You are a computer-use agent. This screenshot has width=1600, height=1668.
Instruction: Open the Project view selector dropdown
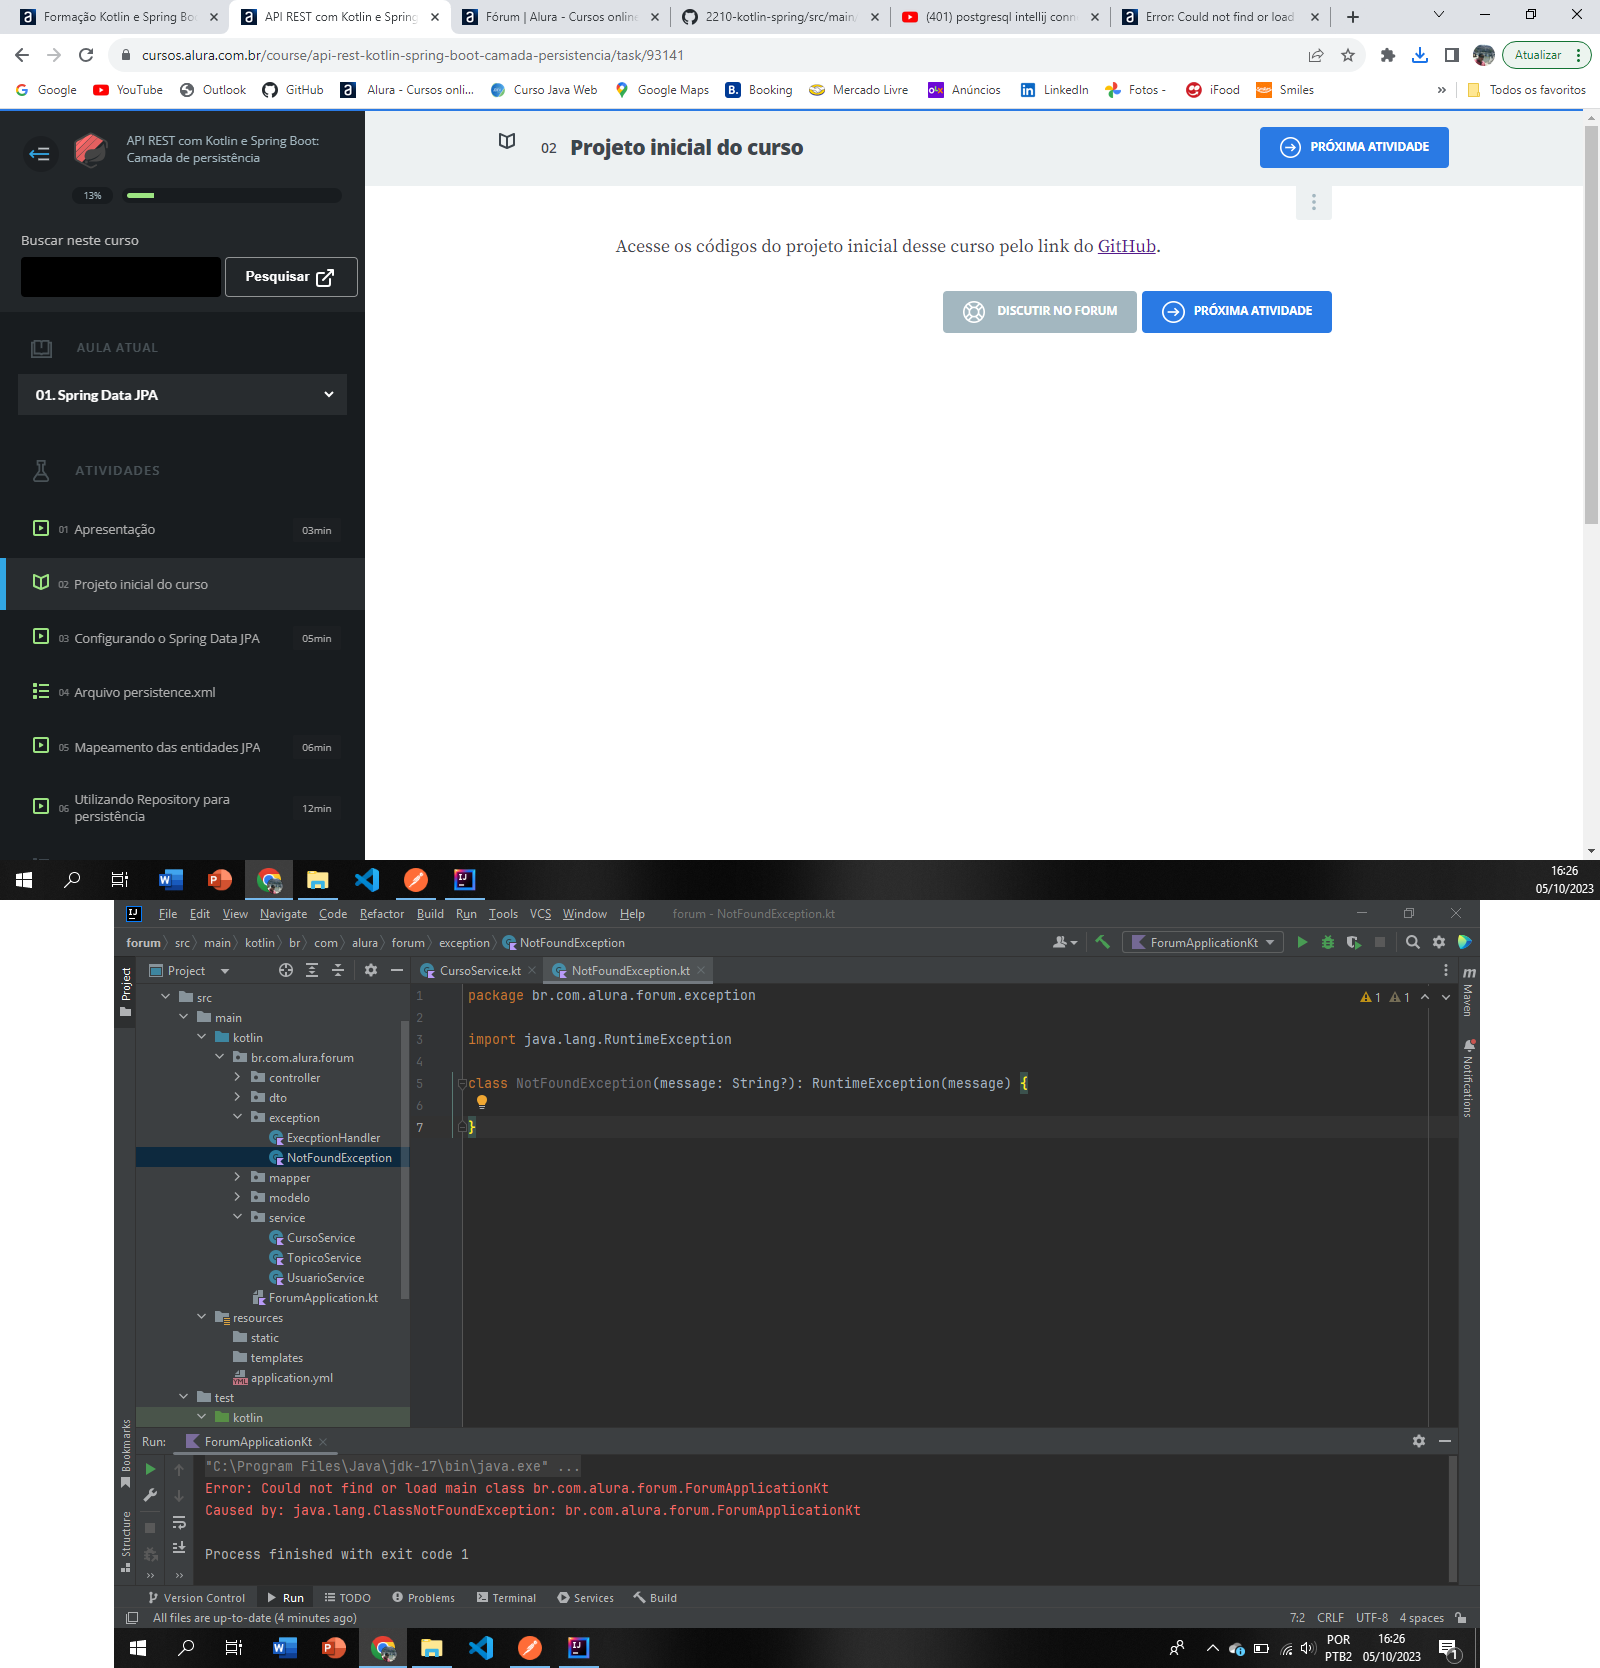click(189, 970)
